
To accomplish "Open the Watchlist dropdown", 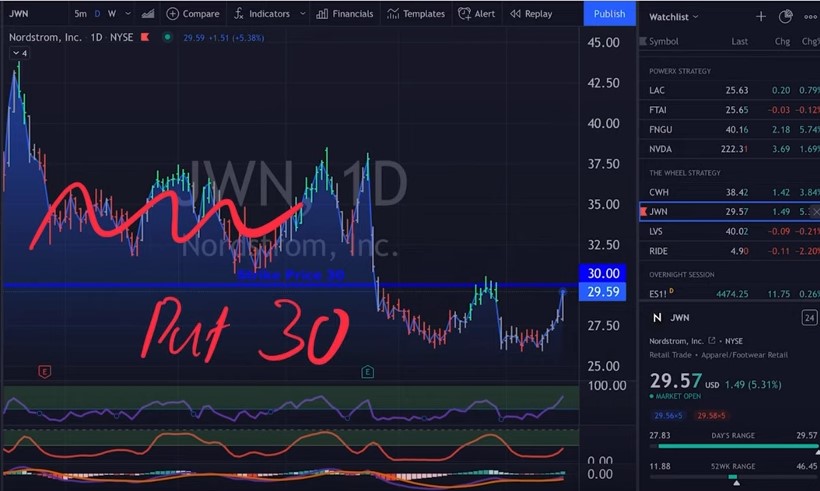I will (674, 17).
